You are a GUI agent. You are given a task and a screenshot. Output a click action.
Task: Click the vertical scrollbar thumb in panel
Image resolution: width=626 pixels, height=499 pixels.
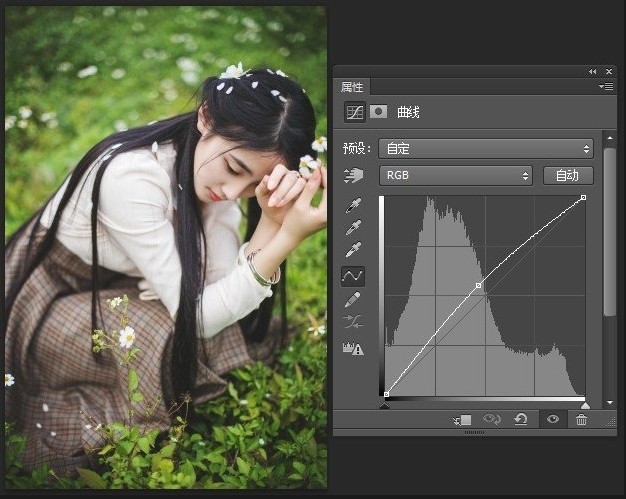pyautogui.click(x=610, y=232)
